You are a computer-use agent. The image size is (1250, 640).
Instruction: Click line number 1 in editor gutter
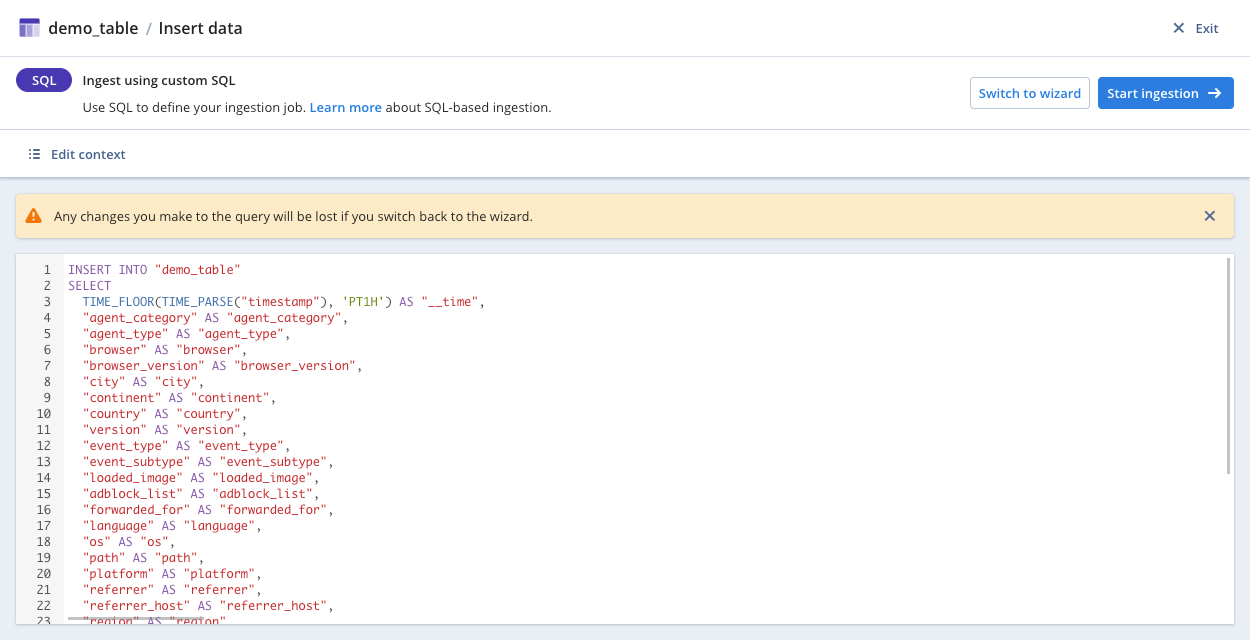(x=47, y=270)
